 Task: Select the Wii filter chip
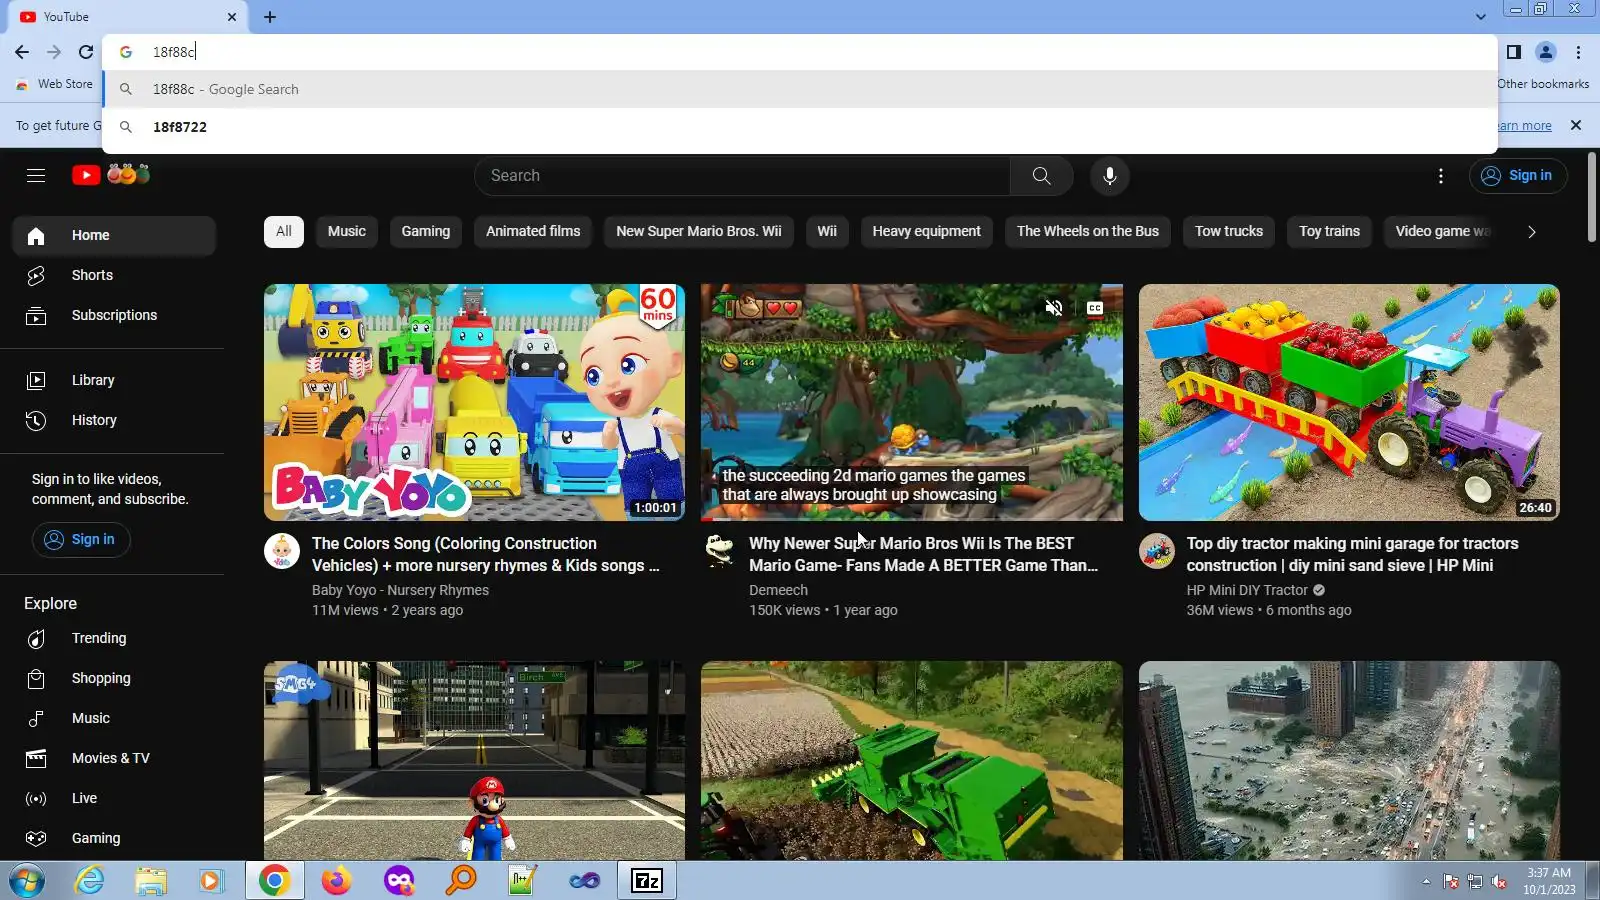pyautogui.click(x=827, y=231)
